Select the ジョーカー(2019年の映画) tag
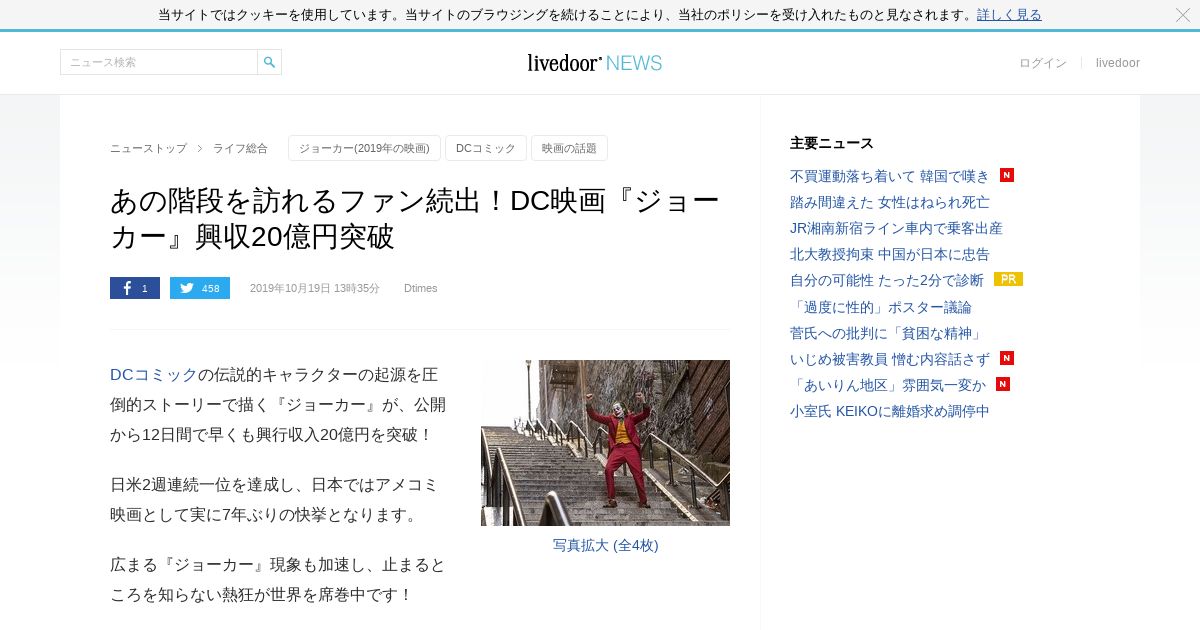This screenshot has width=1200, height=630. (x=364, y=148)
